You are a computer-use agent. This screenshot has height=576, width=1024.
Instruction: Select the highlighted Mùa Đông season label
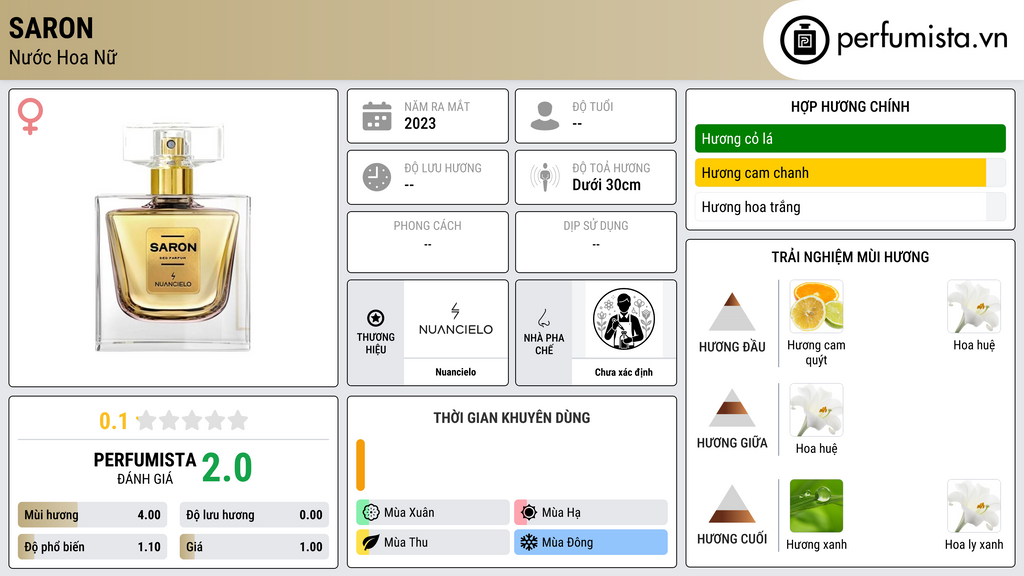click(591, 542)
